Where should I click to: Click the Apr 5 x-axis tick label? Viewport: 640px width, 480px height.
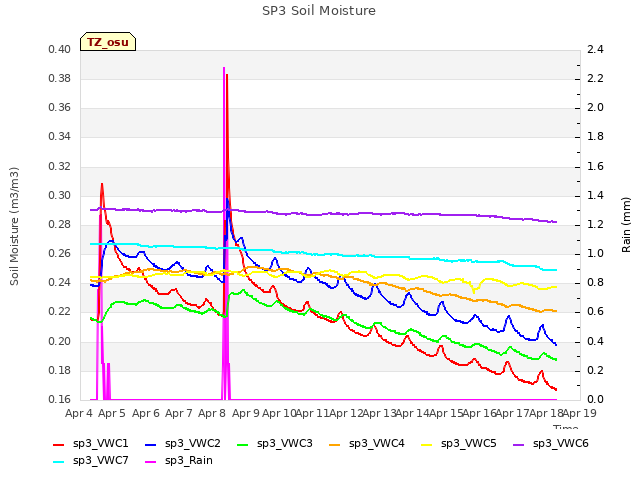[x=112, y=413]
